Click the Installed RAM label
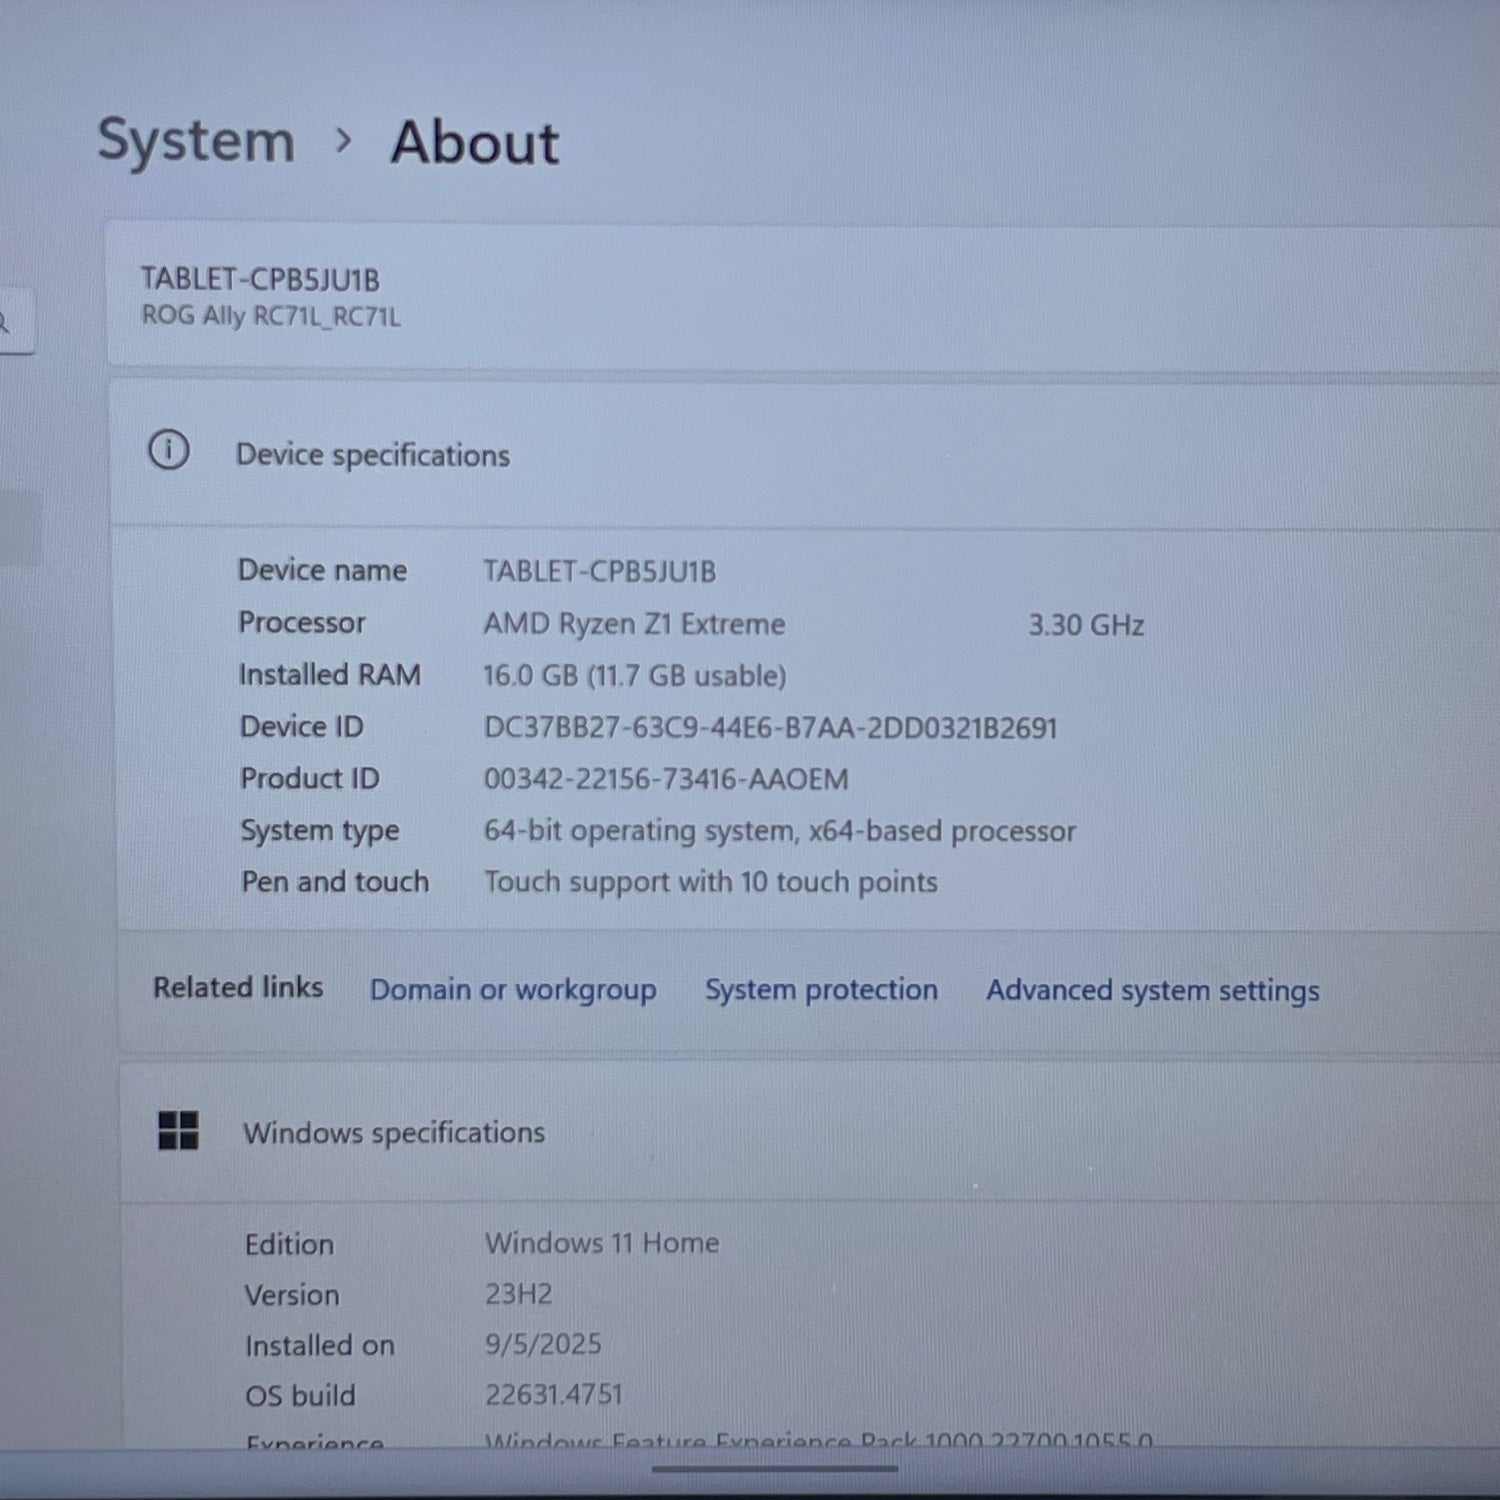The width and height of the screenshot is (1500, 1500). coord(330,675)
